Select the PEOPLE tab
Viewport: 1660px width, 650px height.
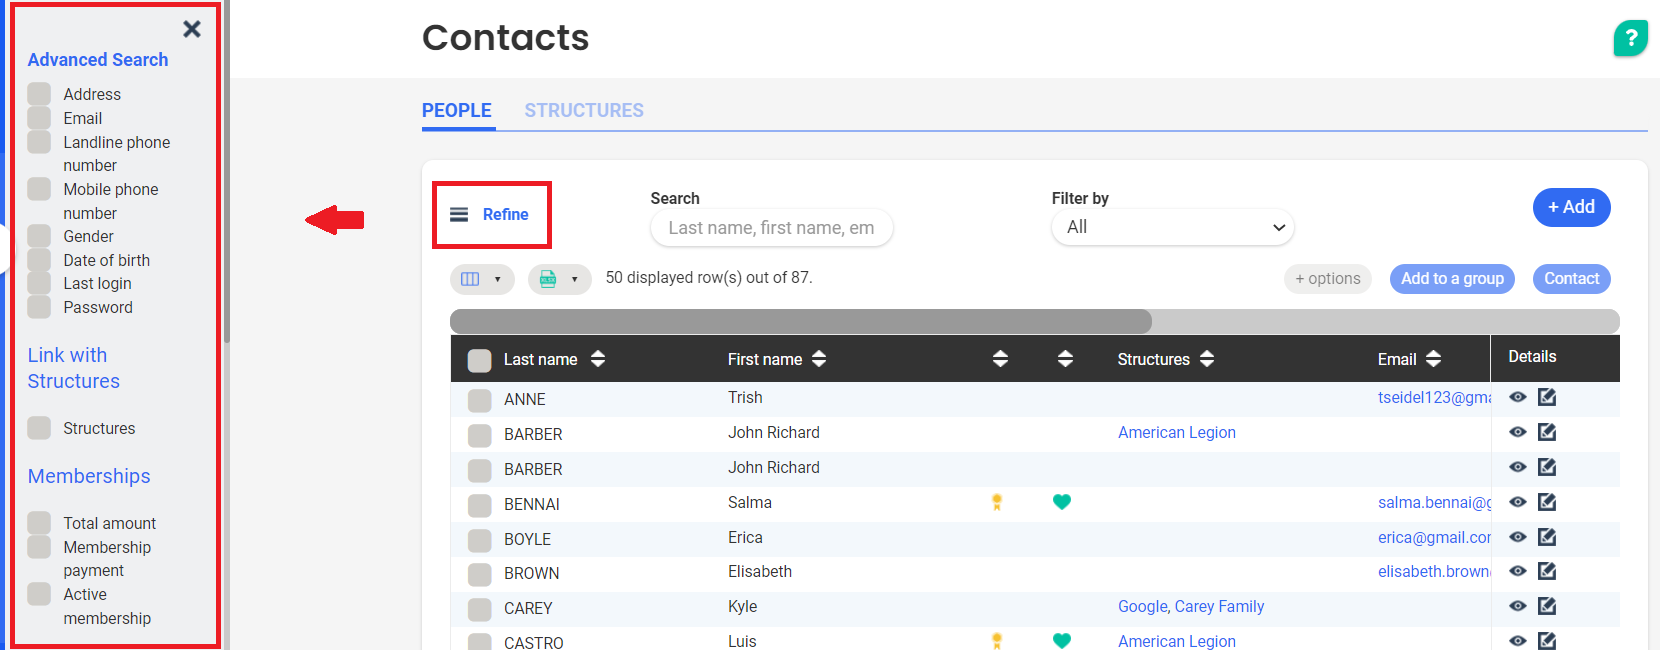(x=456, y=111)
